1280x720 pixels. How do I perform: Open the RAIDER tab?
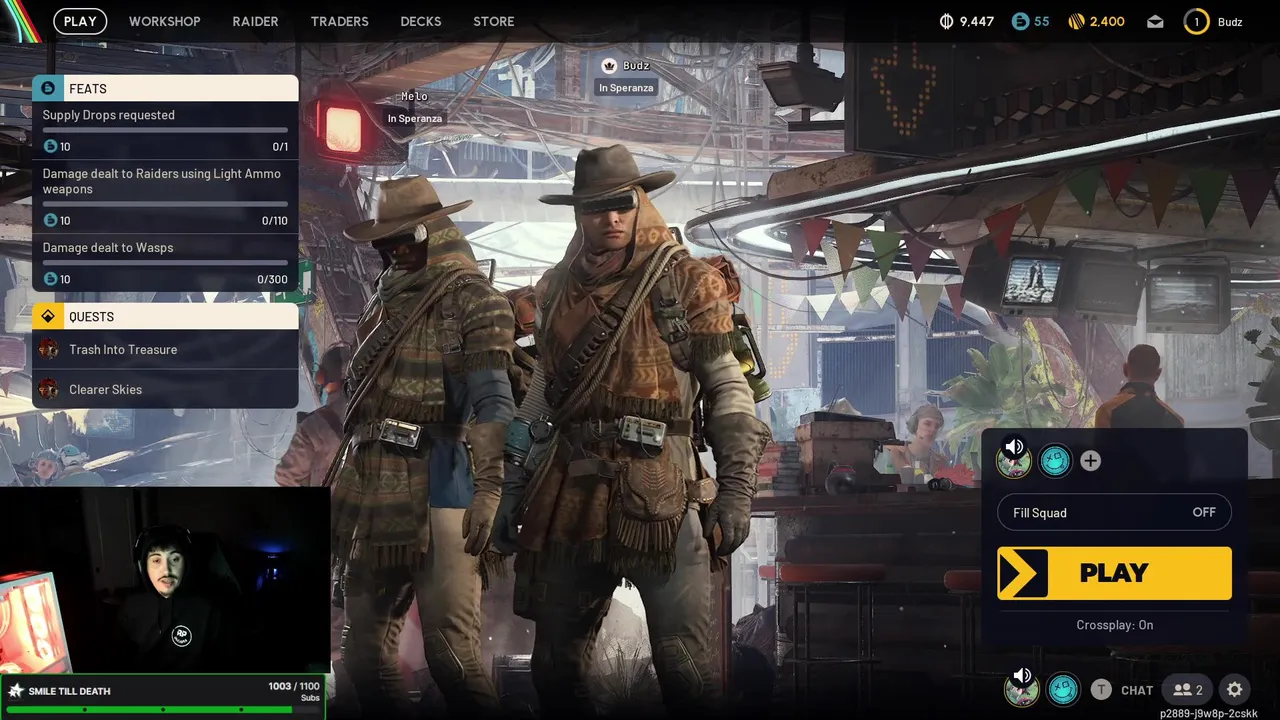click(255, 21)
